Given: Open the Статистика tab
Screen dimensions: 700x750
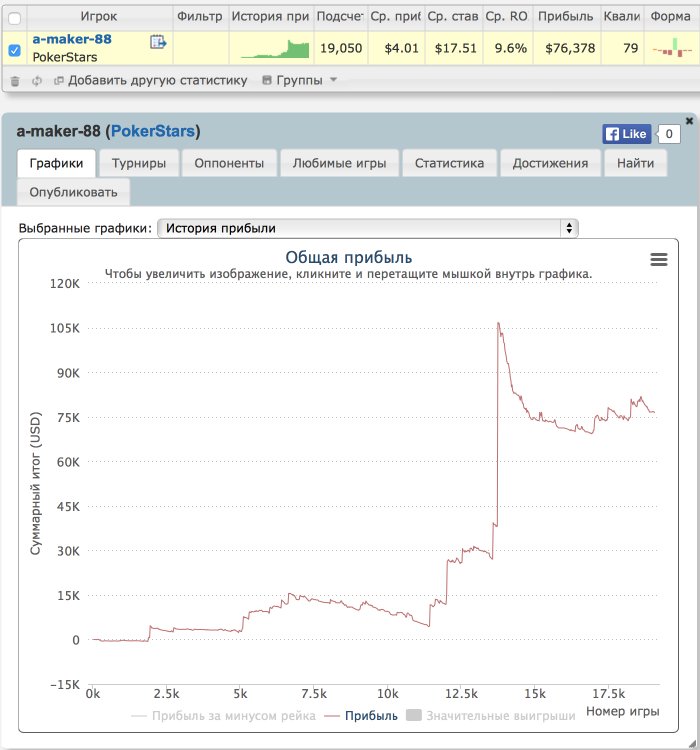Looking at the screenshot, I should coord(449,163).
